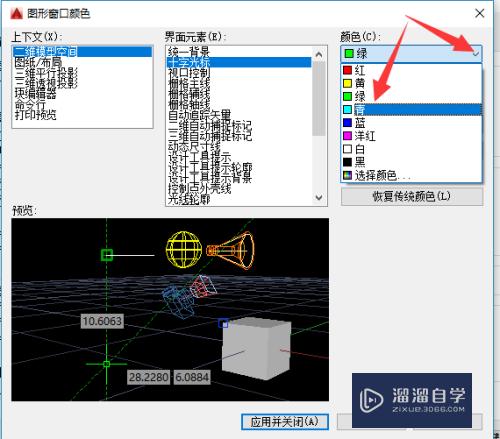The width and height of the screenshot is (500, 439).
Task: Select 栅格轴线 interface element
Action: coord(239,104)
